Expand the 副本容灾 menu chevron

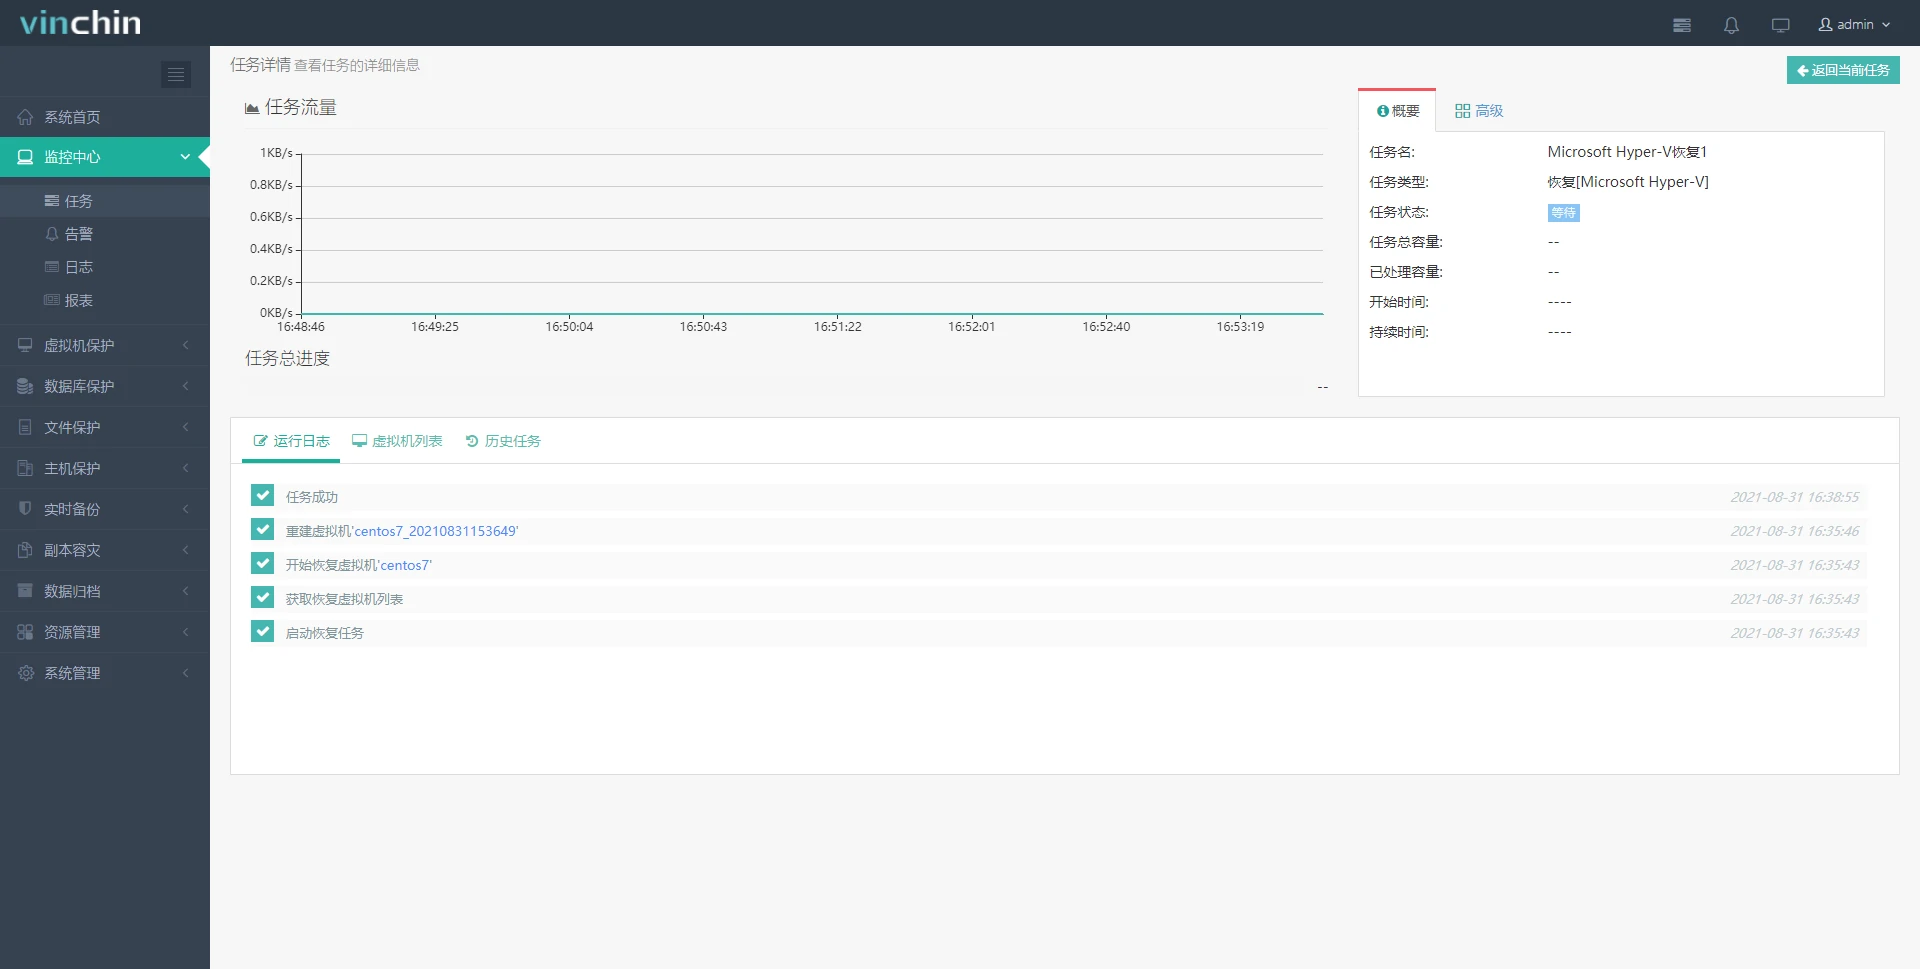coord(185,550)
